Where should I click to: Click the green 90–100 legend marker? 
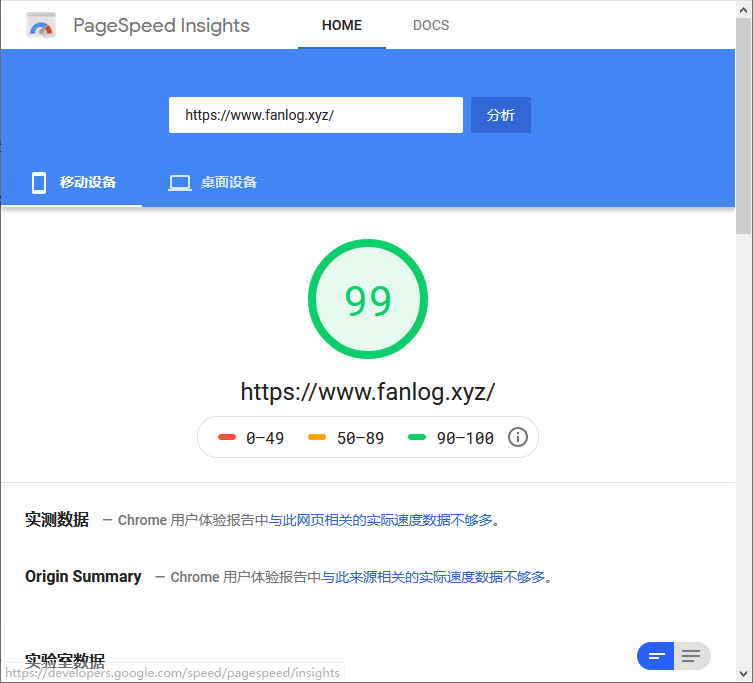[x=417, y=437]
